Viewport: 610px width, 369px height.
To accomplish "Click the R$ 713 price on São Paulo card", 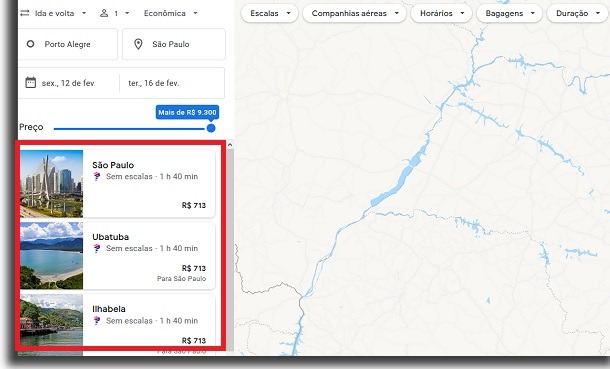I will (194, 205).
